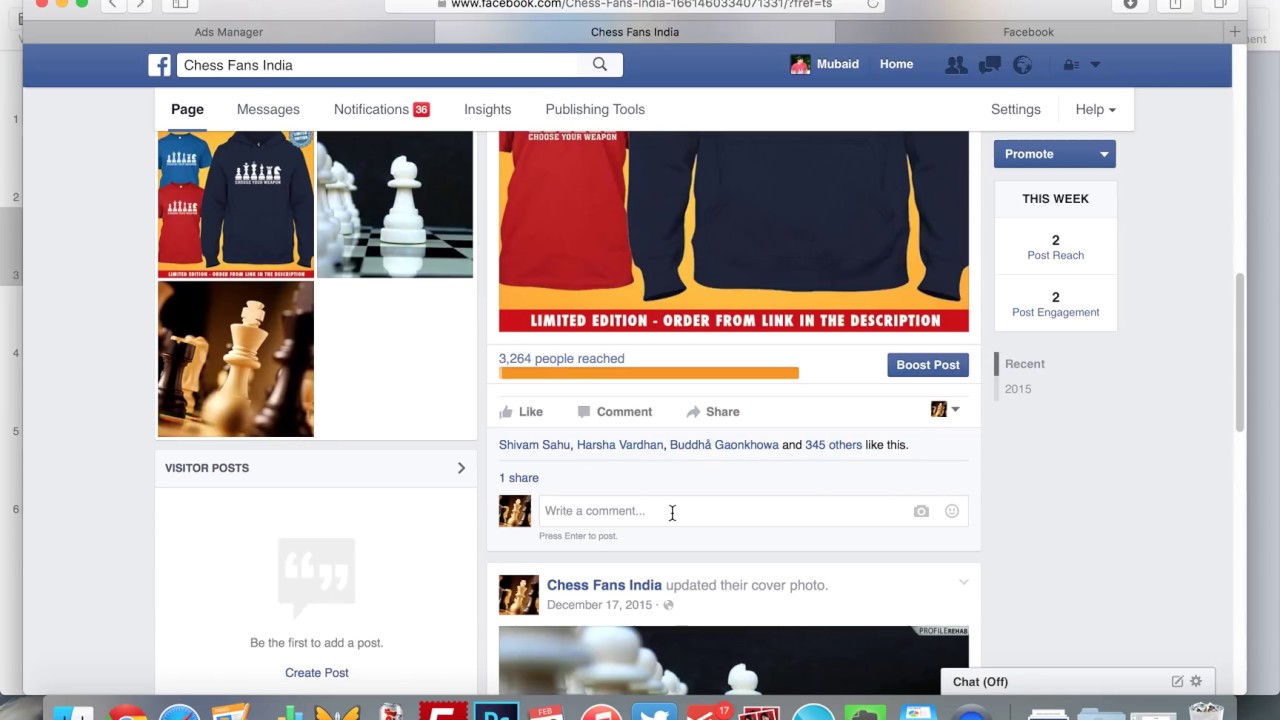Open the friend requests icon
The image size is (1280, 720).
tap(956, 65)
